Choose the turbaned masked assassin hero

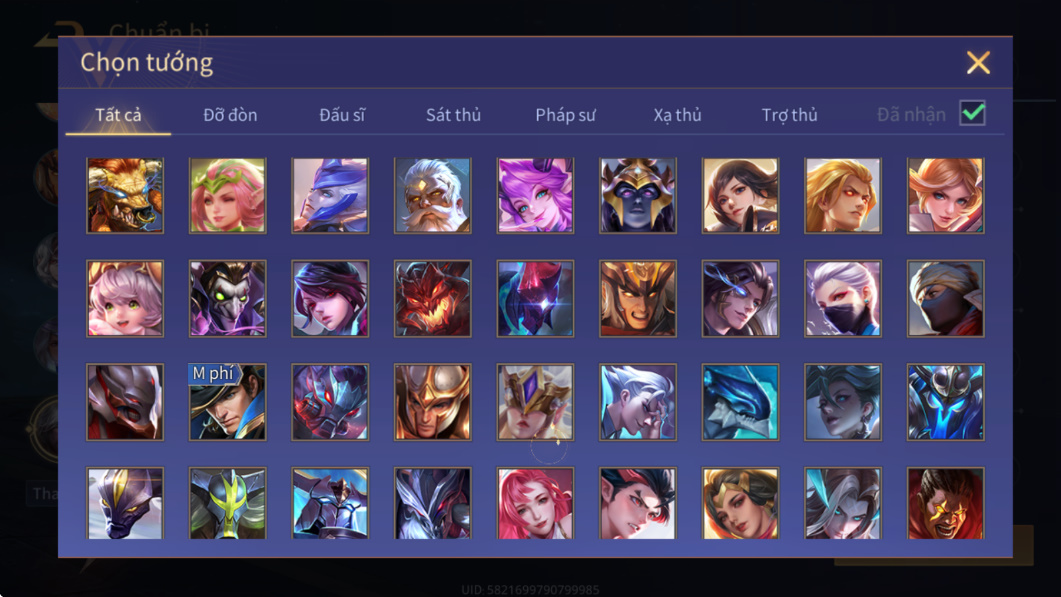[x=945, y=298]
